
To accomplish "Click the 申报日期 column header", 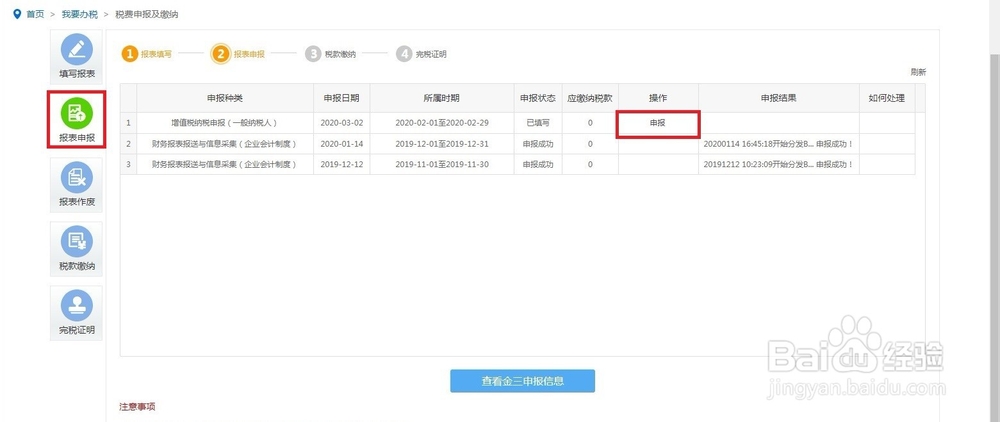I will point(341,98).
